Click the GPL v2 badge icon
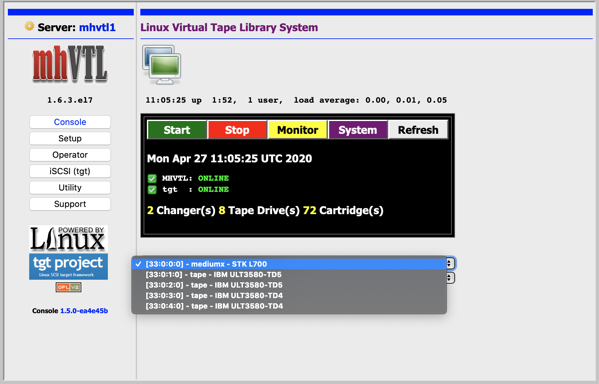 [x=68, y=287]
